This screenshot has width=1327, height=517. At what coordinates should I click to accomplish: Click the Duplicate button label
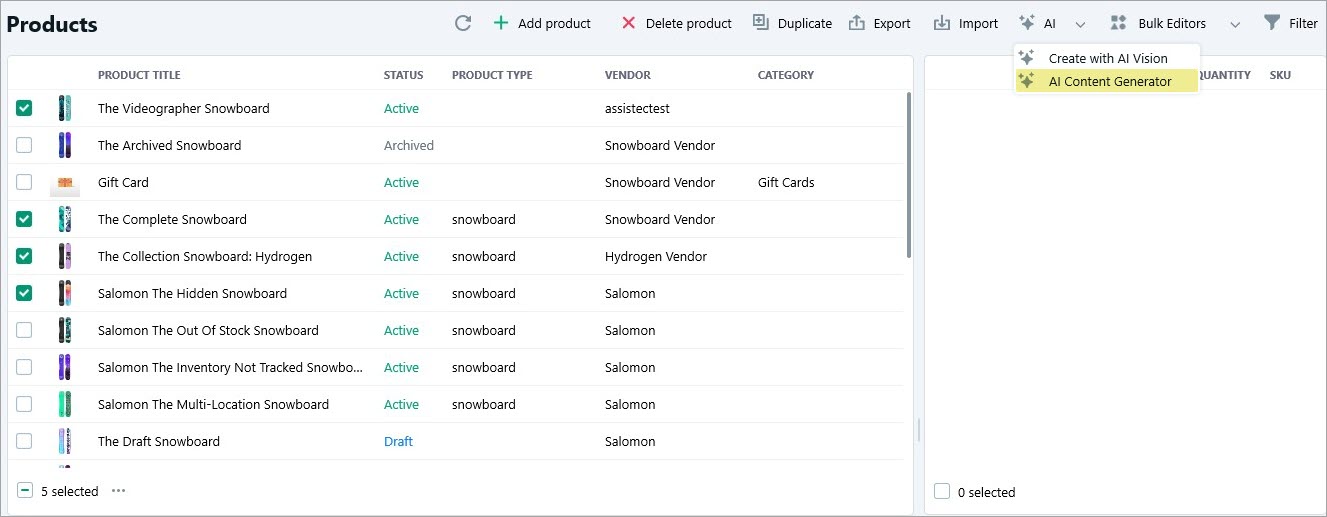click(805, 23)
